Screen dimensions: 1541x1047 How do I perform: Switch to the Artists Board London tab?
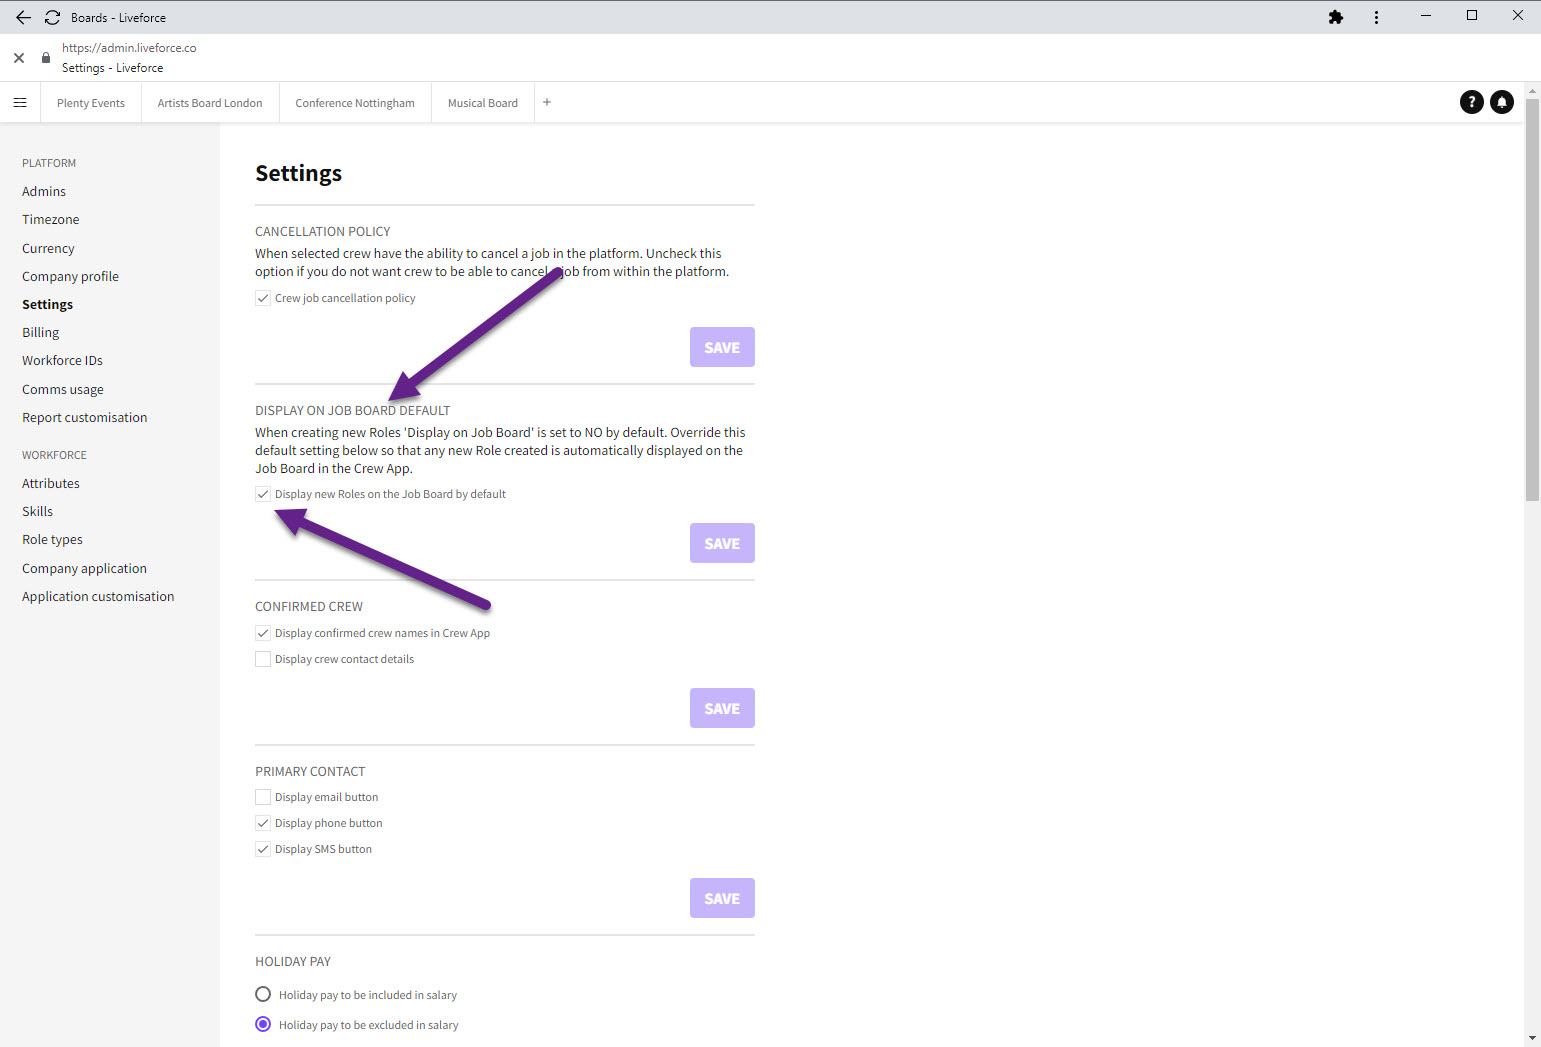click(210, 103)
